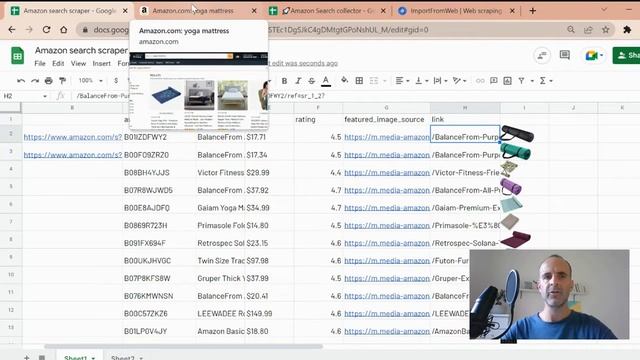Image resolution: width=640 pixels, height=360 pixels.
Task: Create a filter icon
Action: (x=522, y=81)
